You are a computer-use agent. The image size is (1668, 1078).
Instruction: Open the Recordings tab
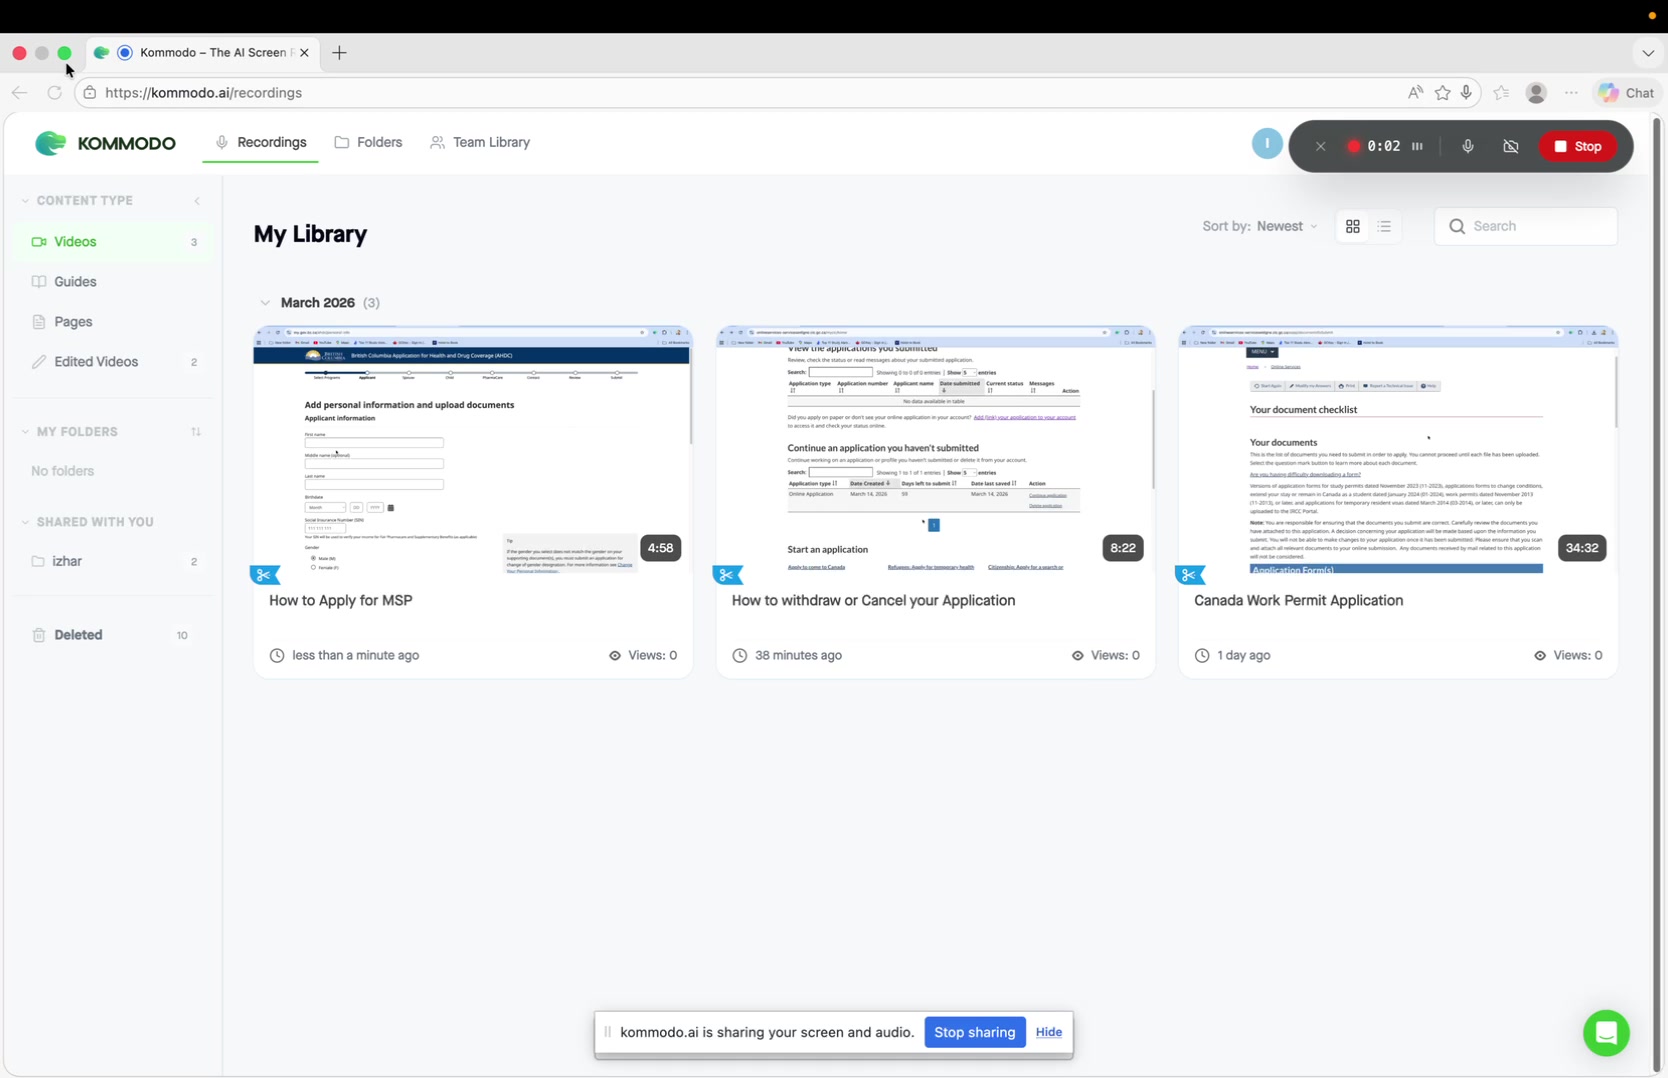tap(261, 142)
